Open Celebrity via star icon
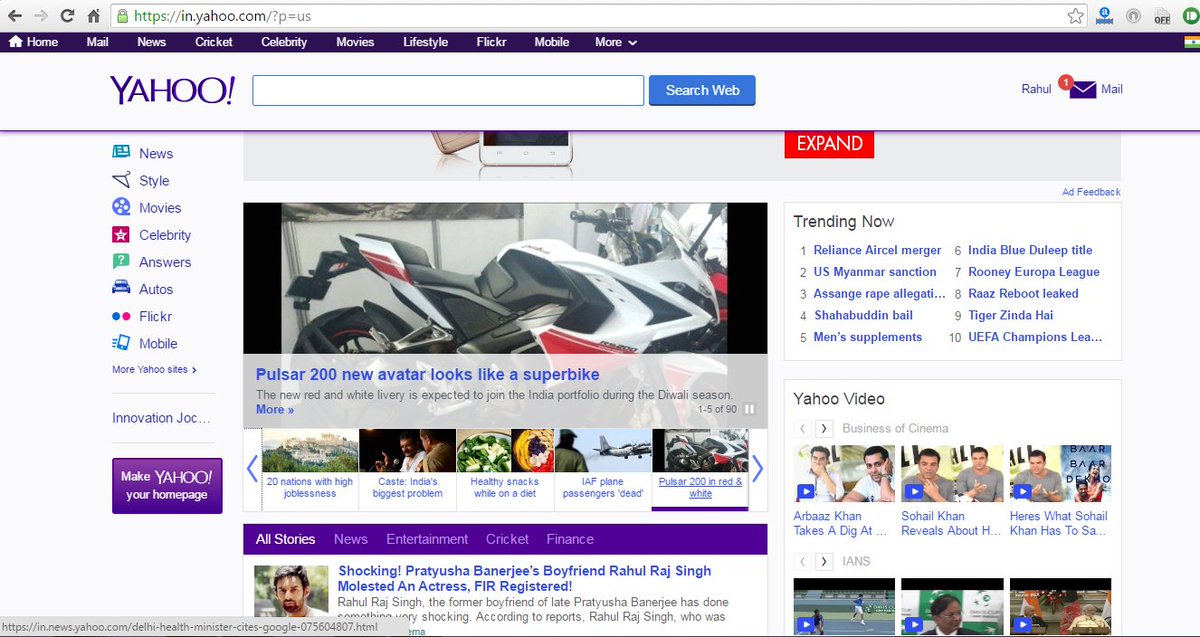 [121, 235]
